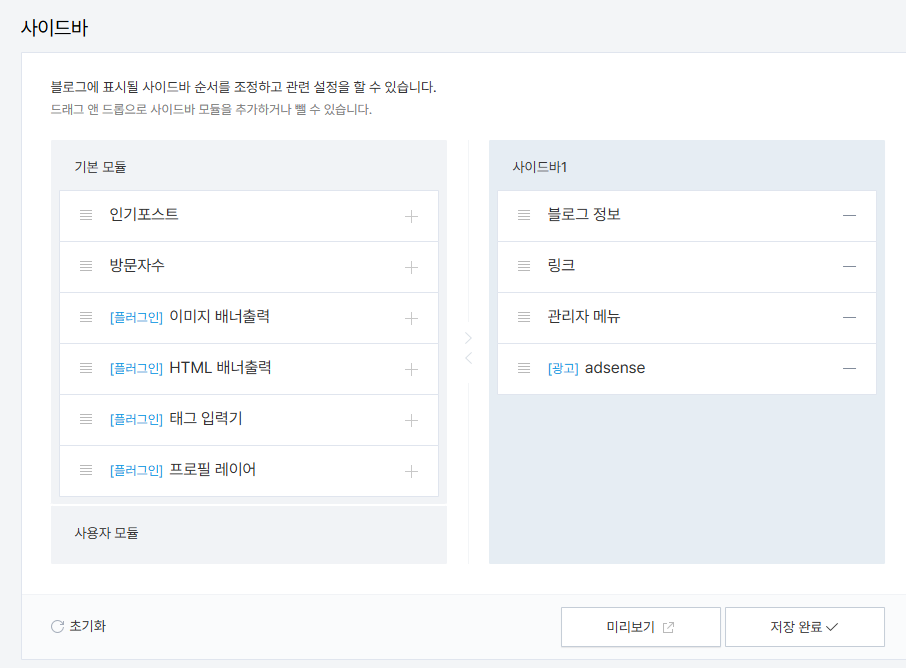Click the minus icon beside adsense
Screen dimensions: 906x668
pyautogui.click(x=849, y=368)
